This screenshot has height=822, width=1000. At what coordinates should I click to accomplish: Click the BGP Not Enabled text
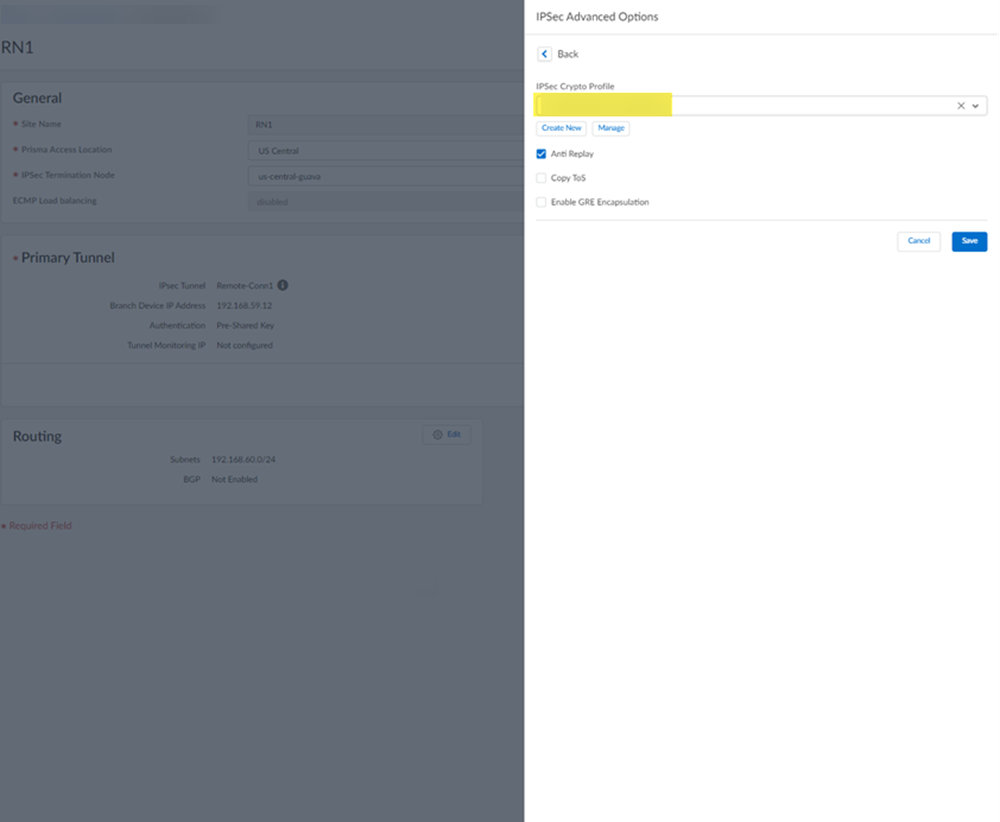pos(235,479)
